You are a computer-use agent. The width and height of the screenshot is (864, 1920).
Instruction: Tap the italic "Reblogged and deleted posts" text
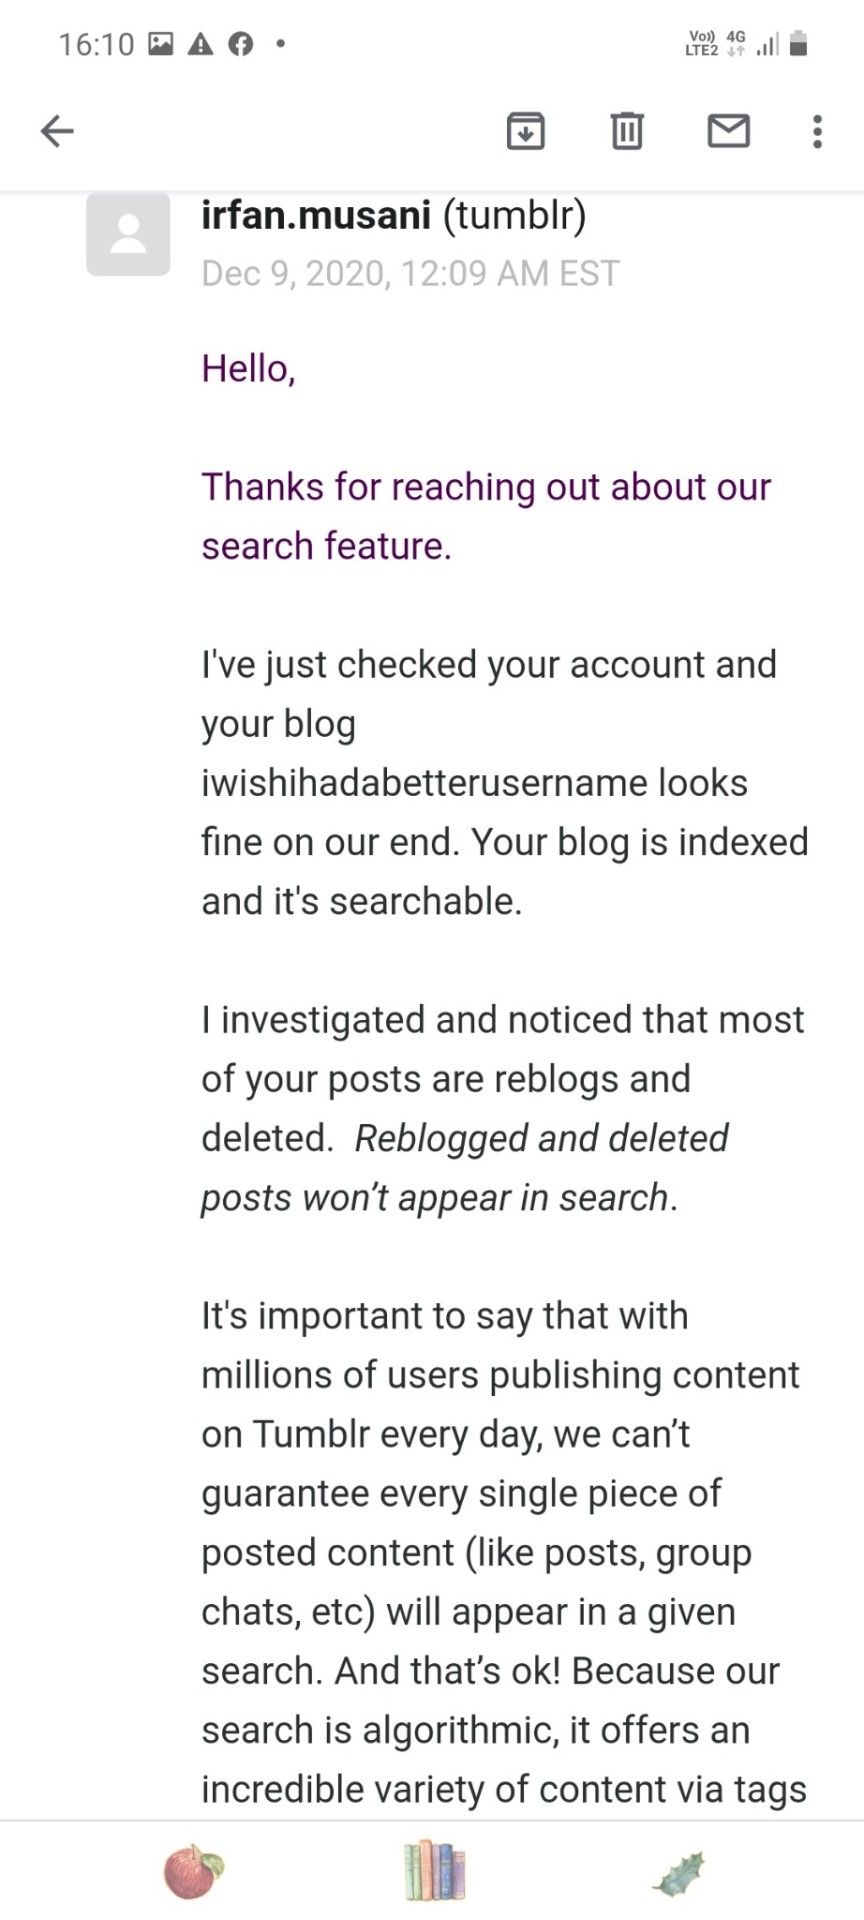[x=541, y=1138]
